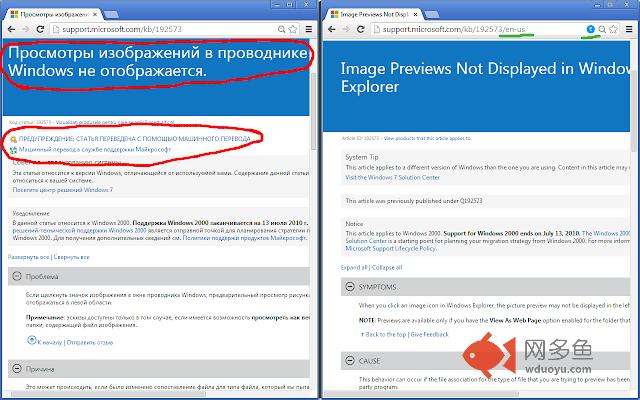Image resolution: width=640 pixels, height=400 pixels.
Task: Click 'Отправить отзыв' link
Action: click(90, 342)
